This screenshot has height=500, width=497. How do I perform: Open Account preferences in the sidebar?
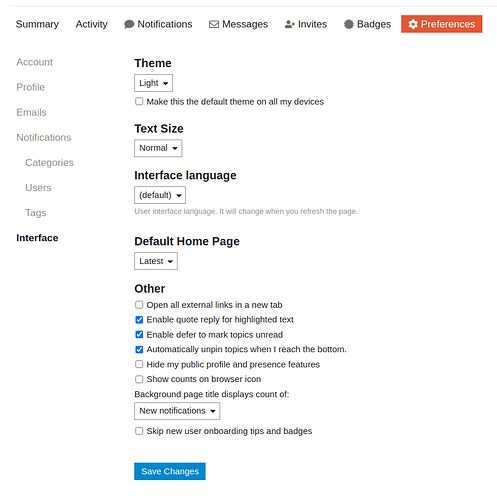click(x=35, y=62)
